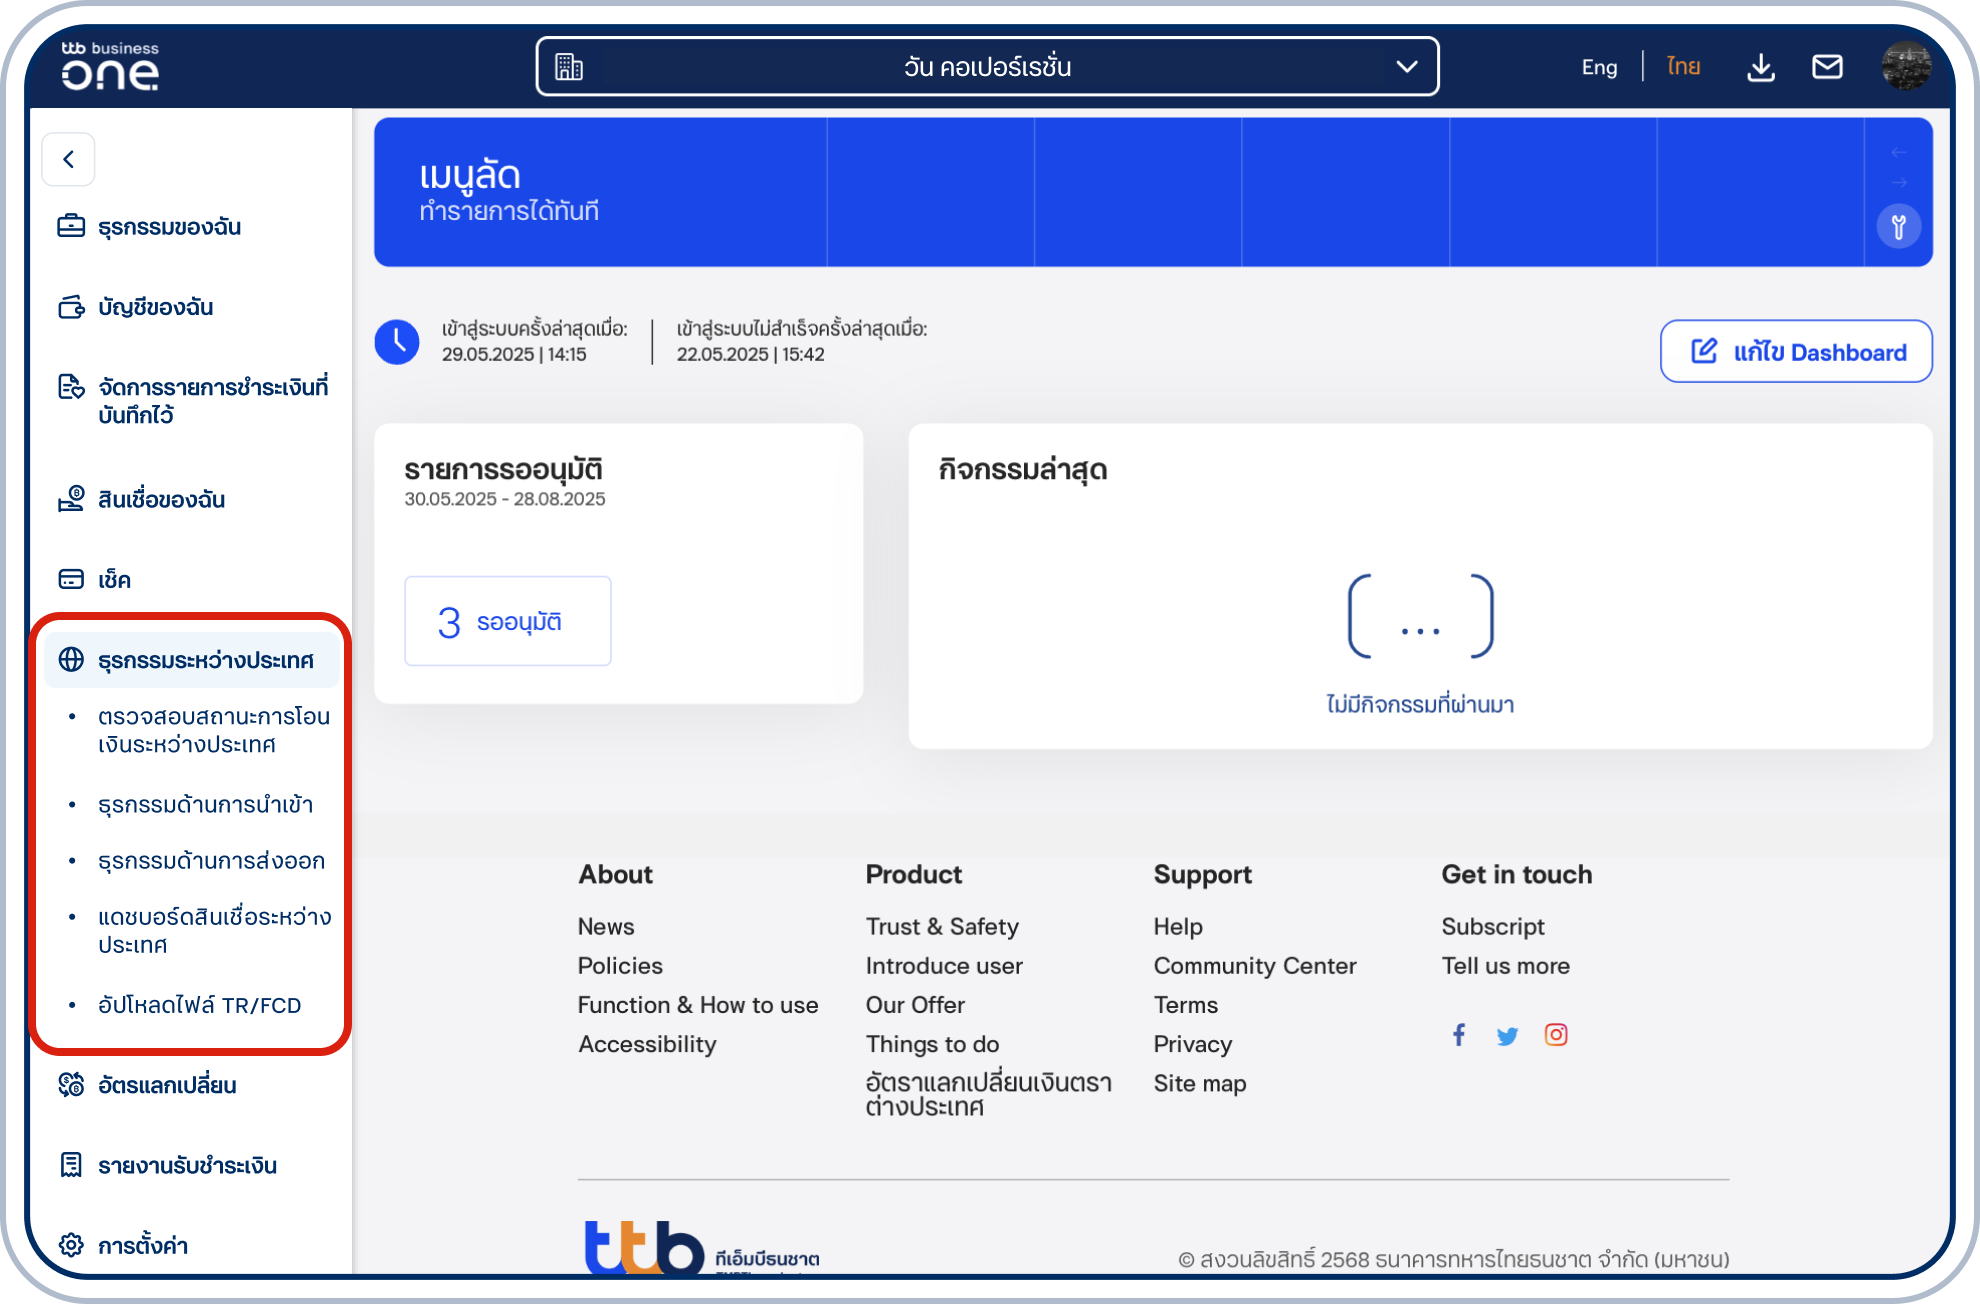The width and height of the screenshot is (1980, 1304).
Task: Select อัปโหลดไฟล์ TR/FCD submenu item
Action: click(x=199, y=1005)
